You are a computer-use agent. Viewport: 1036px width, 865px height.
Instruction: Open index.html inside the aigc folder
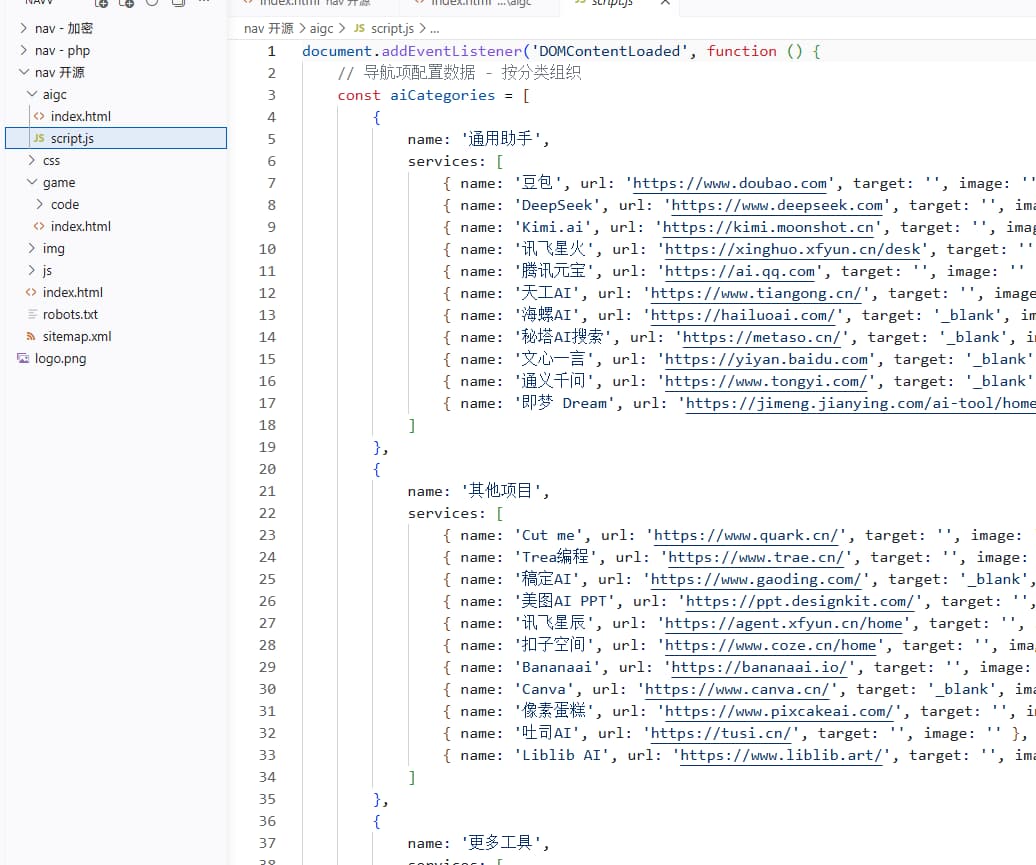pos(81,116)
